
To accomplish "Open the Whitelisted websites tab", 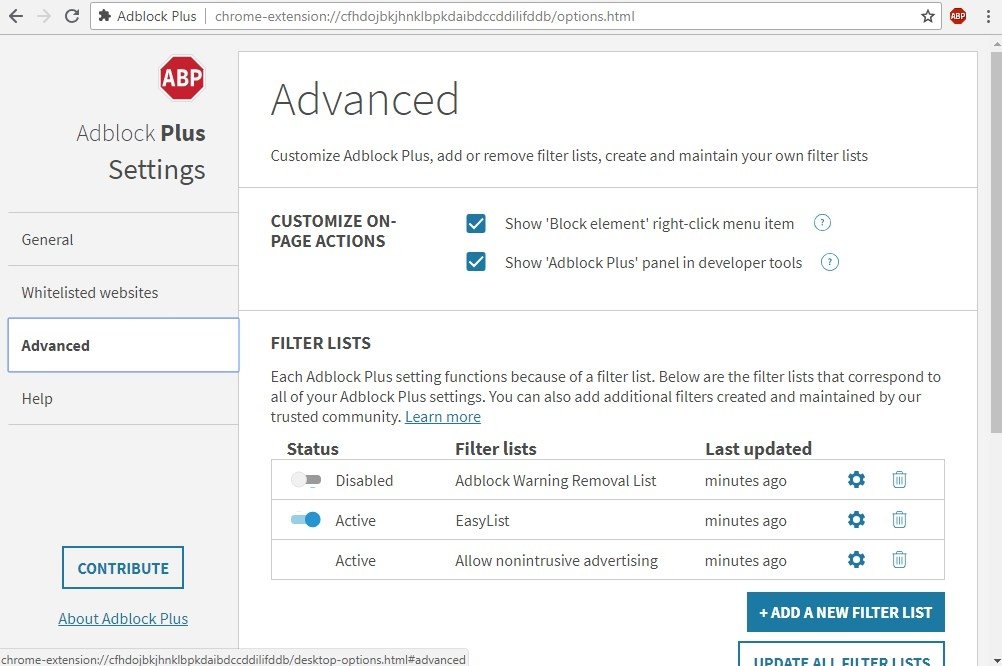I will tap(123, 293).
